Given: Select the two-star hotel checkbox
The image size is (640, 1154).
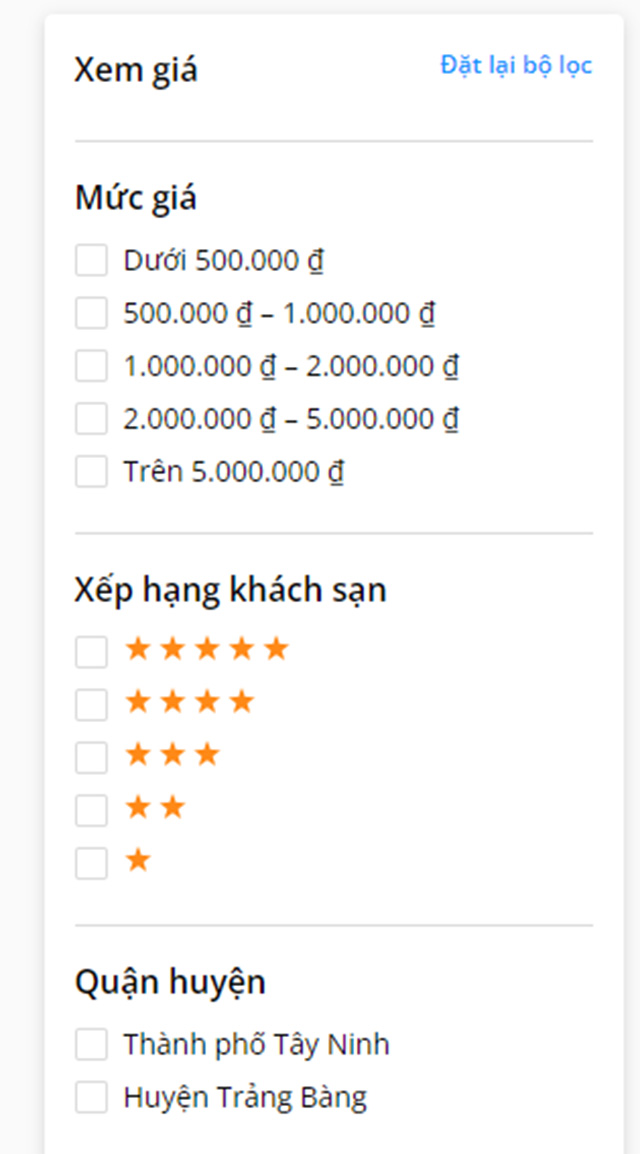Looking at the screenshot, I should point(91,810).
